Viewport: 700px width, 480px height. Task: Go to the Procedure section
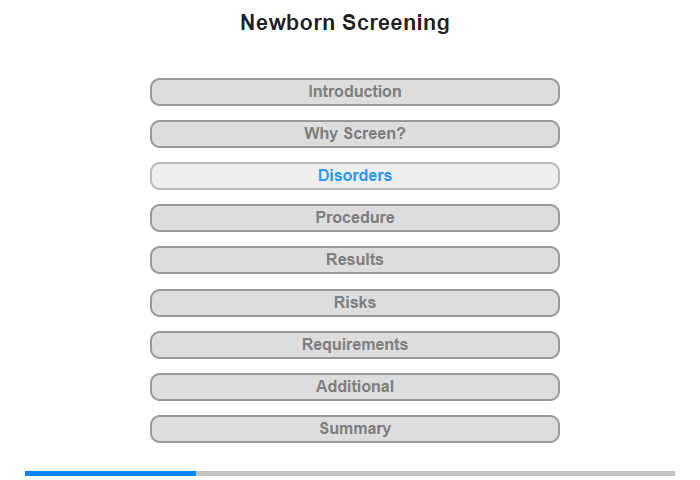point(355,218)
